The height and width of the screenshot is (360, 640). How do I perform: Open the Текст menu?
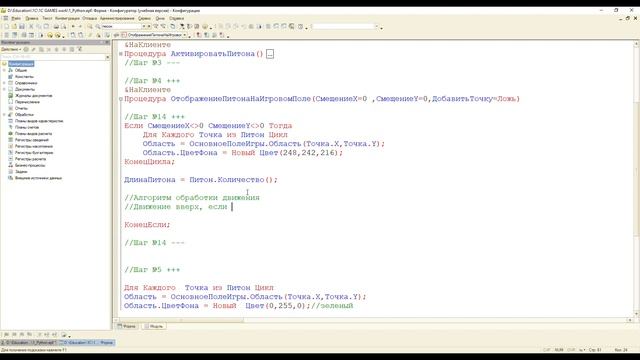click(47, 18)
